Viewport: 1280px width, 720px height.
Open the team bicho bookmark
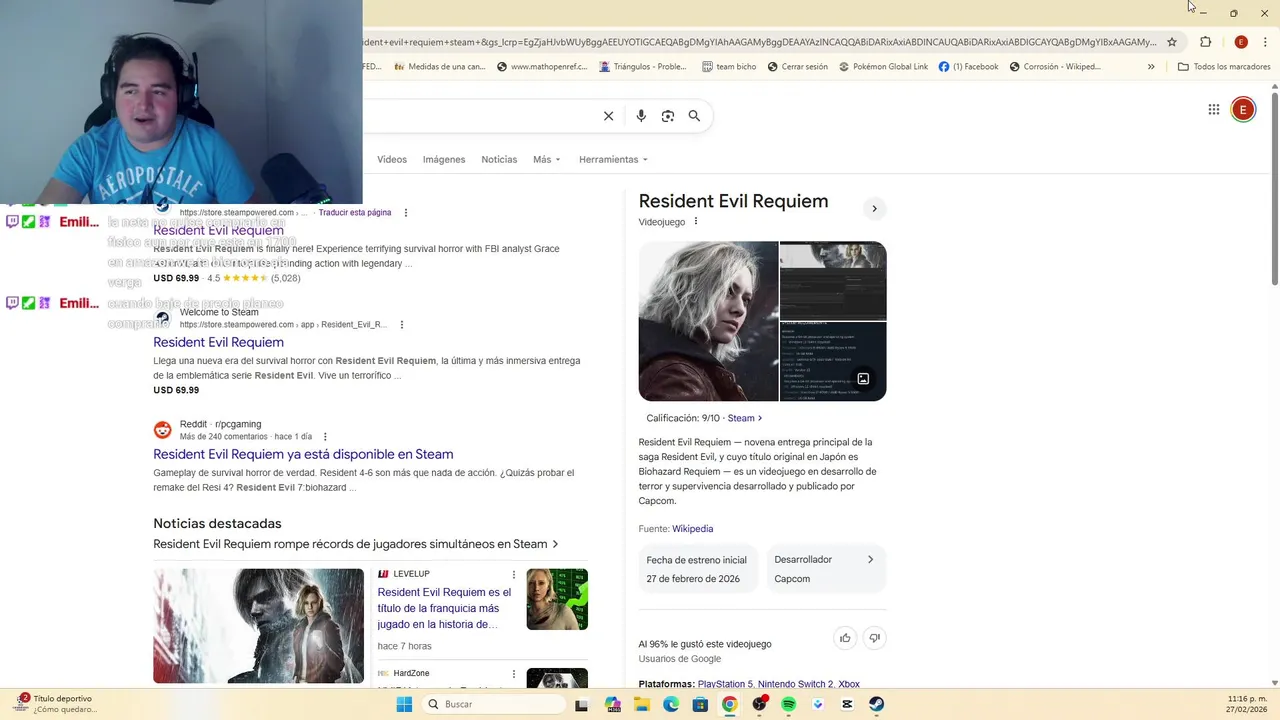pyautogui.click(x=729, y=67)
